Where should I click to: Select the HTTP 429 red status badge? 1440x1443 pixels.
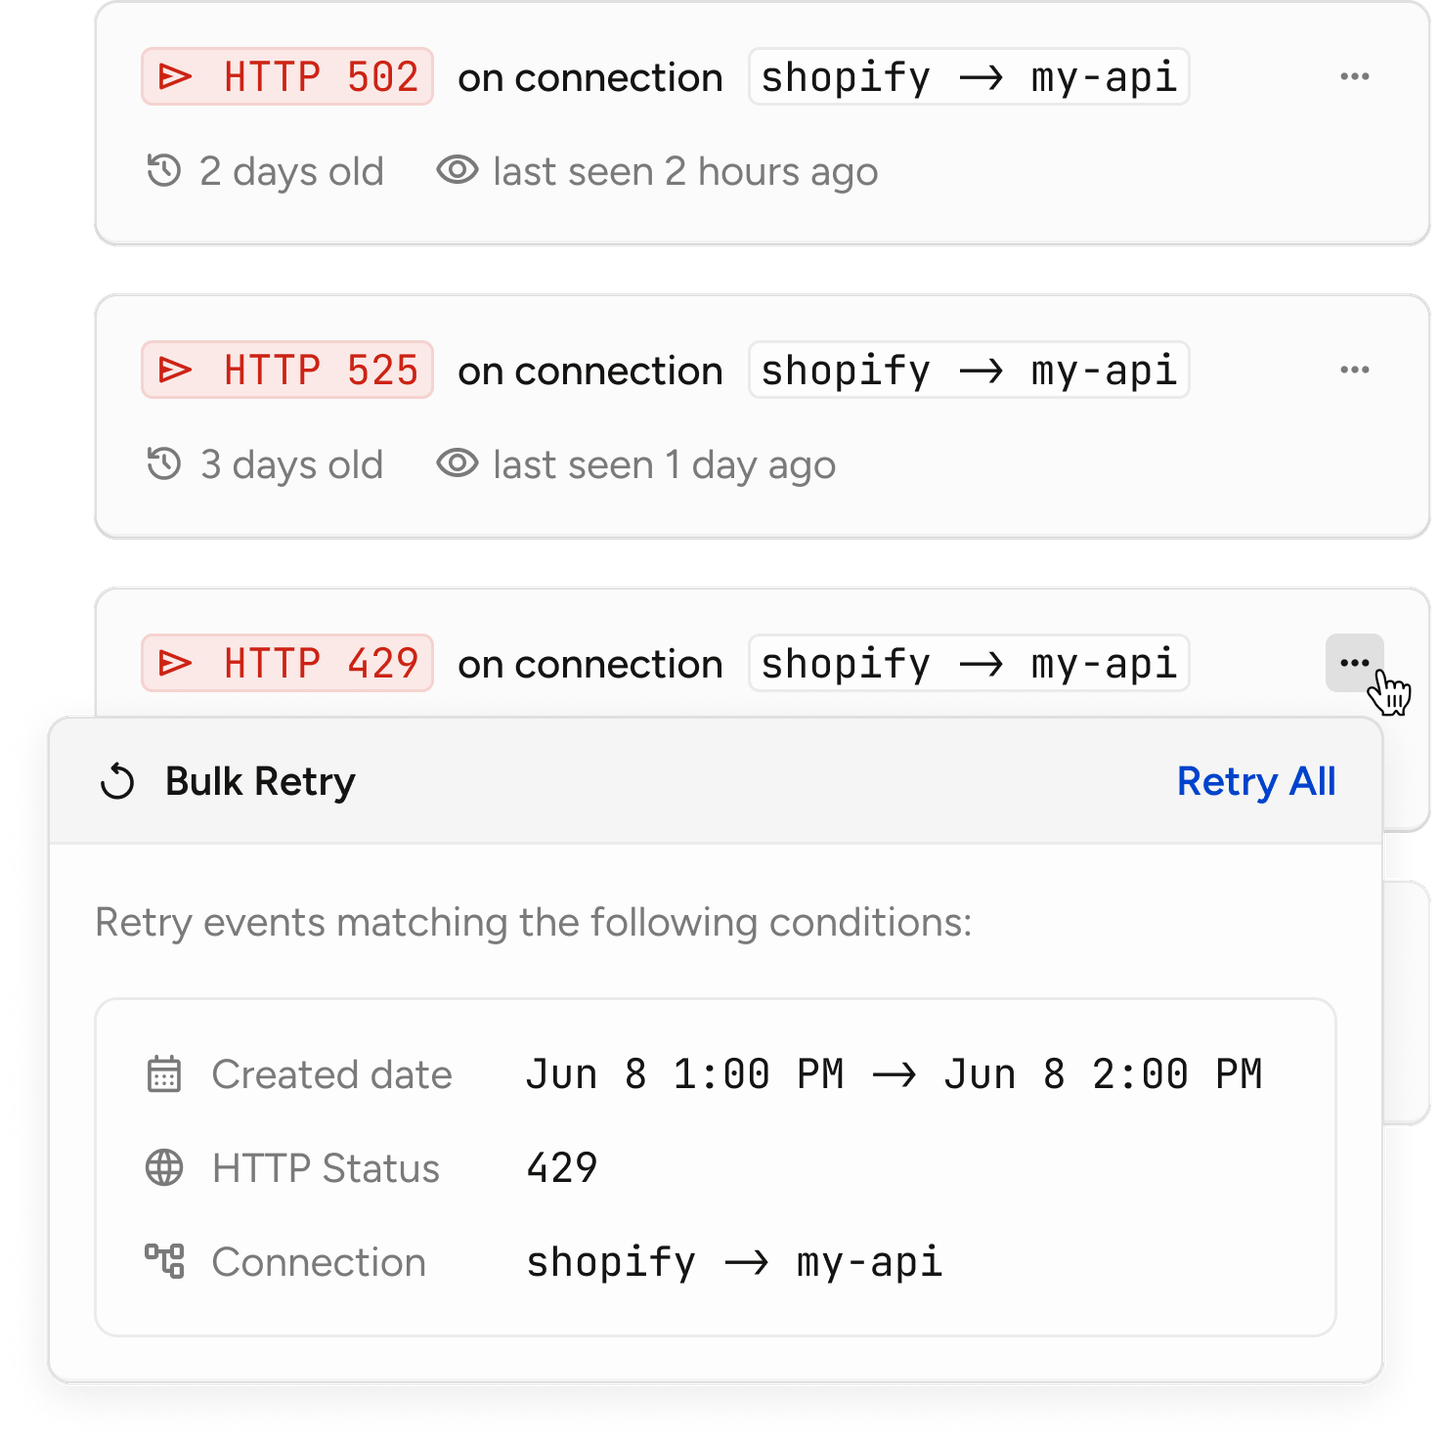287,663
